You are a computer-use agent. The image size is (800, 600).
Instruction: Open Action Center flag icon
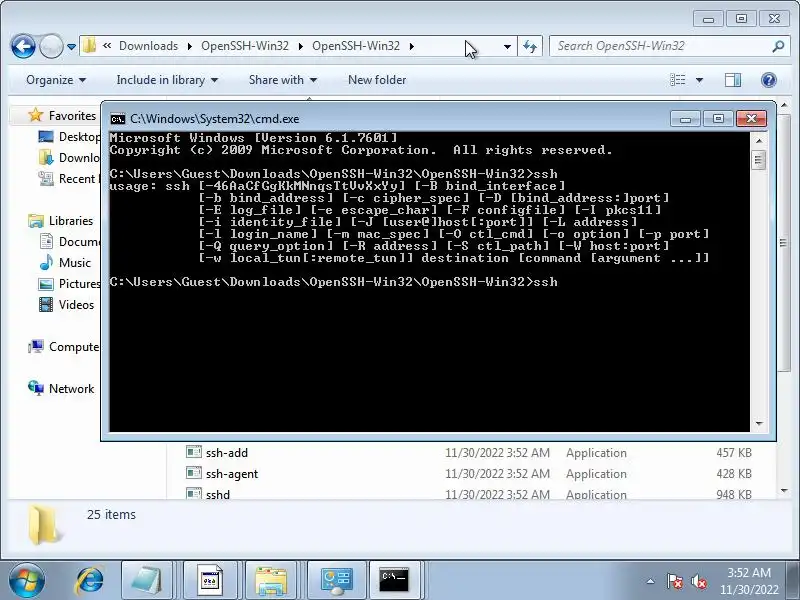tap(674, 581)
